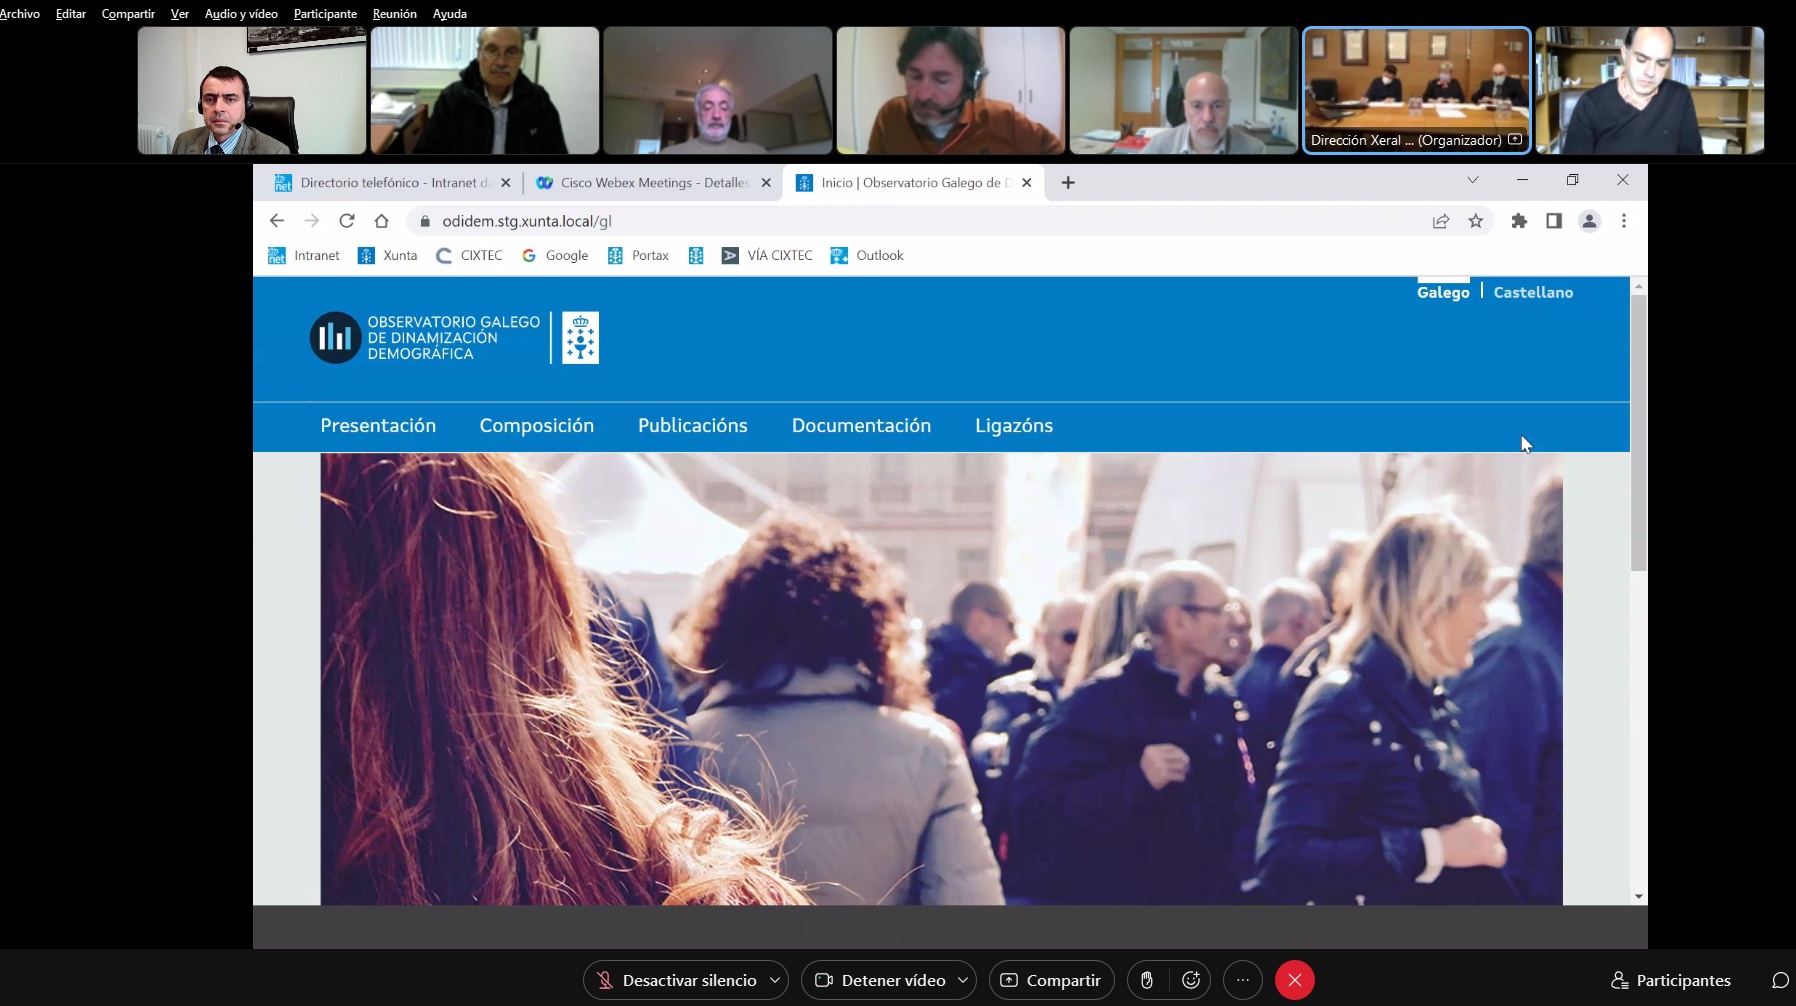Click the webpage vertical scrollbar thumb
This screenshot has width=1796, height=1006.
pos(1638,430)
